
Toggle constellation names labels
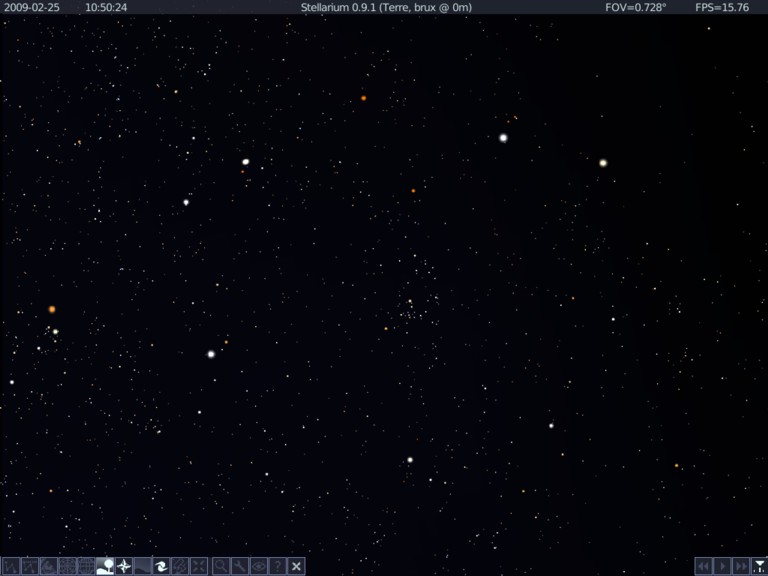tap(30, 567)
